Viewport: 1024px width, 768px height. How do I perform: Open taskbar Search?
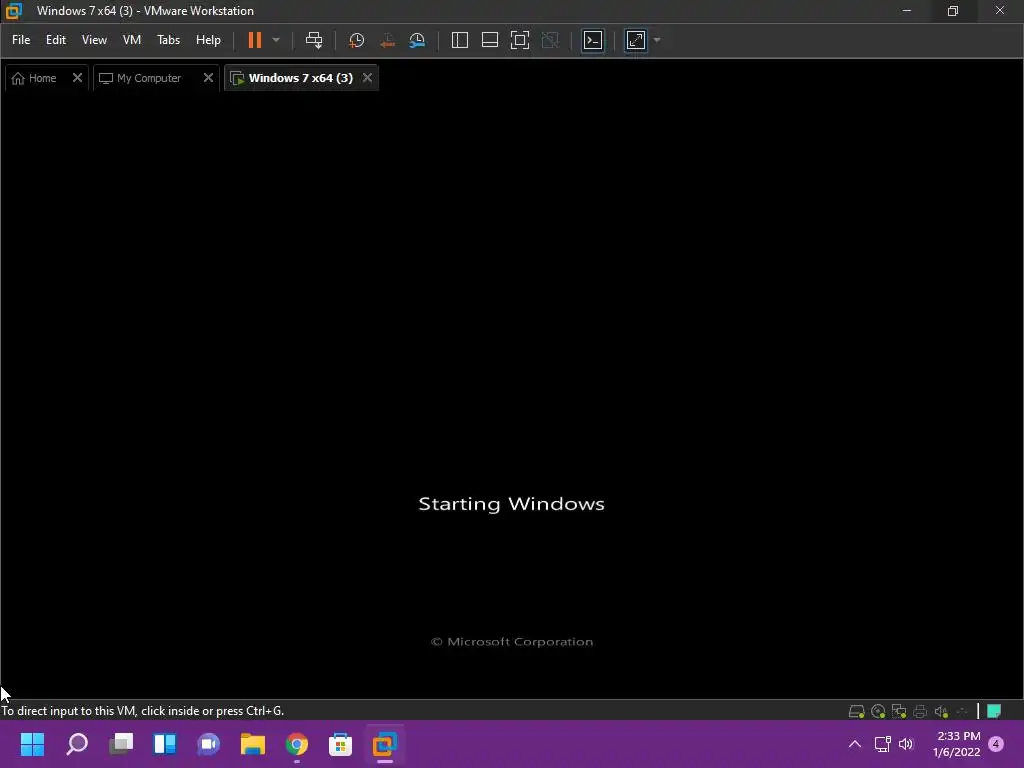[77, 744]
